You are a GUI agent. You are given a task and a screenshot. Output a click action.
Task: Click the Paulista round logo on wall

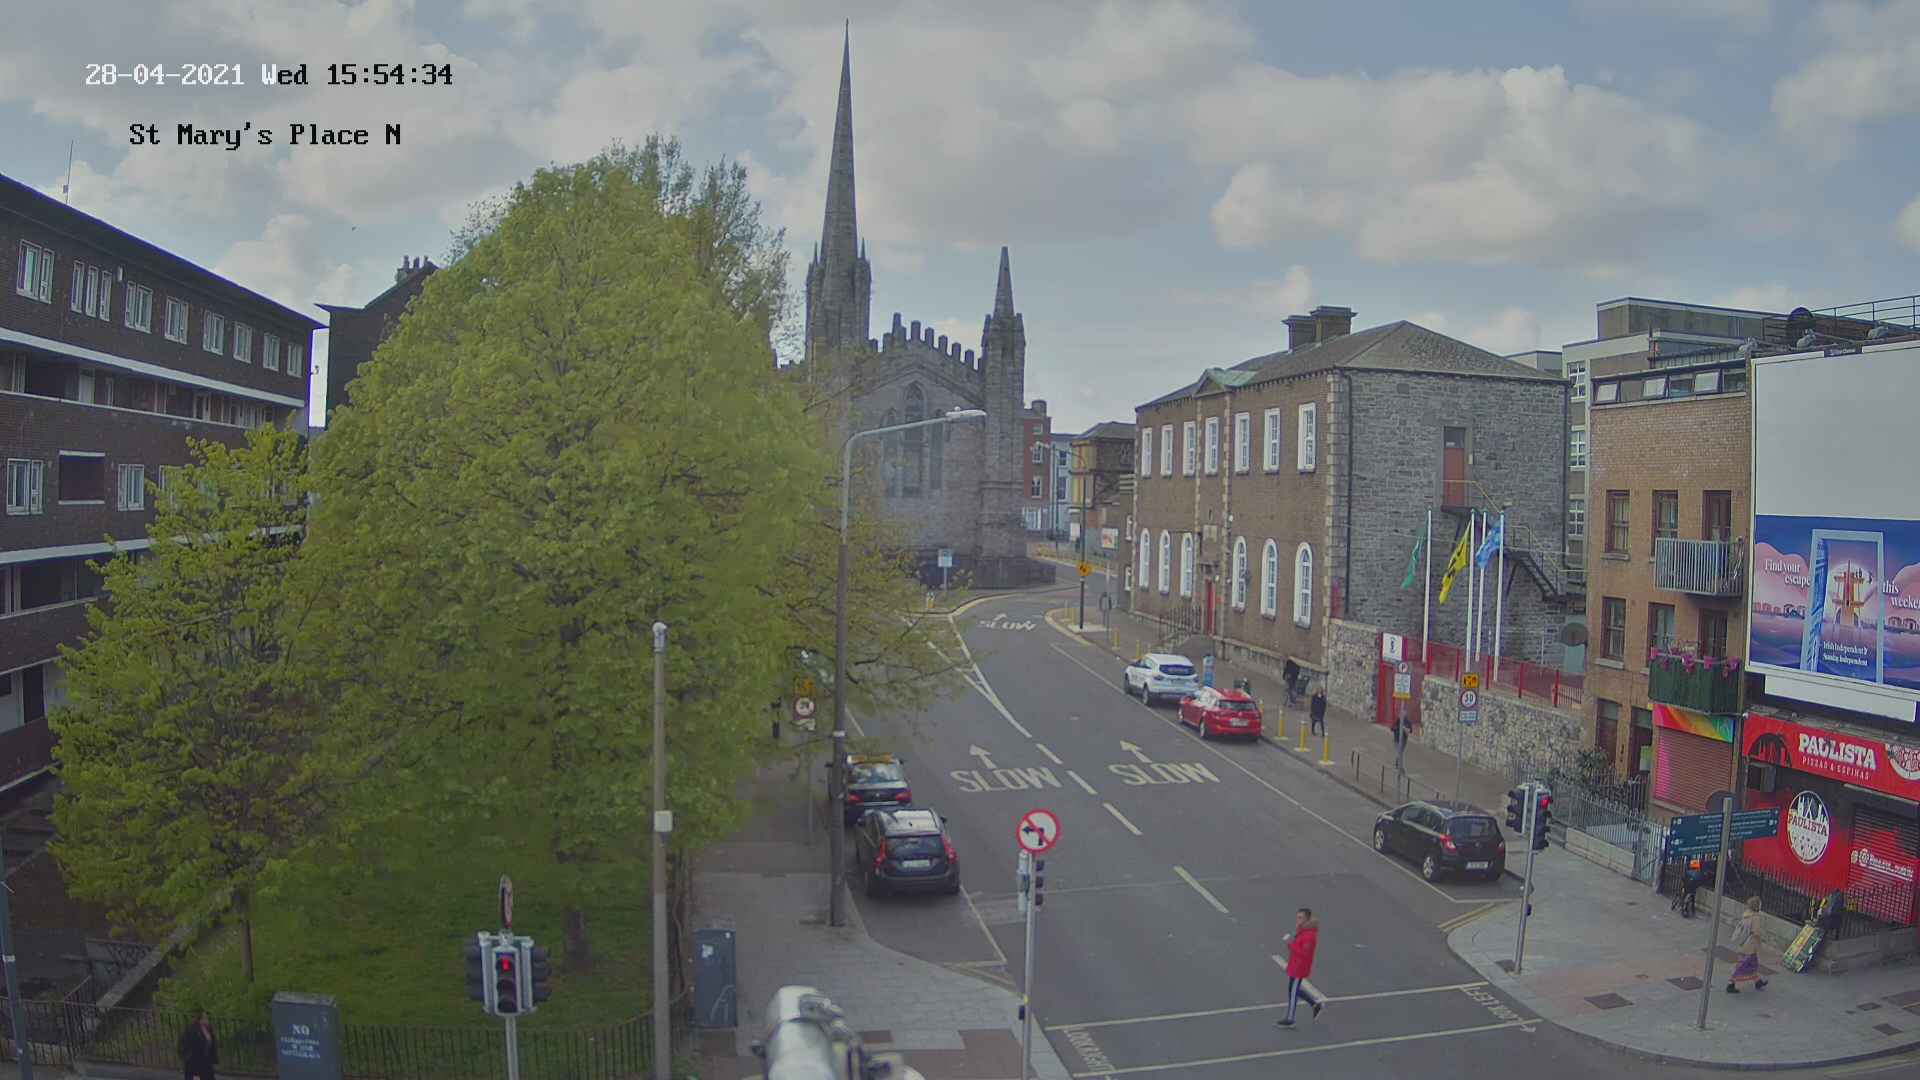[x=1807, y=827]
